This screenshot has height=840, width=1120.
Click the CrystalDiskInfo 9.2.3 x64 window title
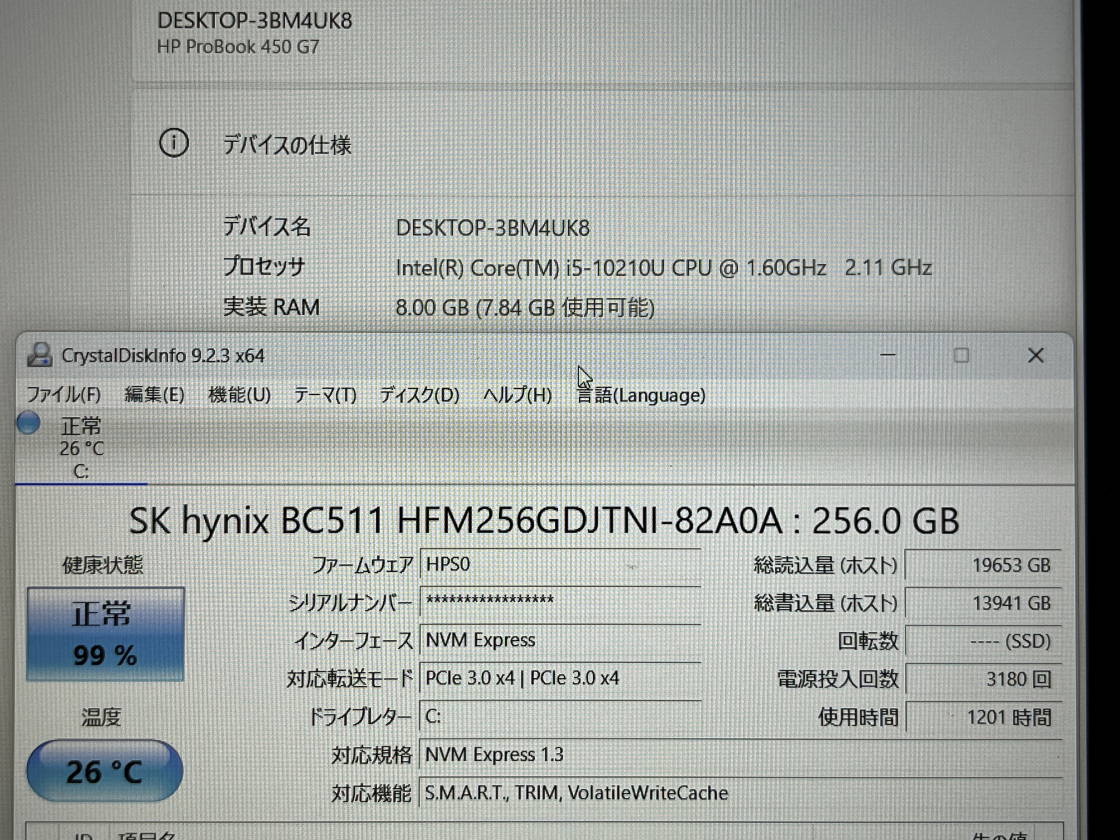pyautogui.click(x=163, y=355)
